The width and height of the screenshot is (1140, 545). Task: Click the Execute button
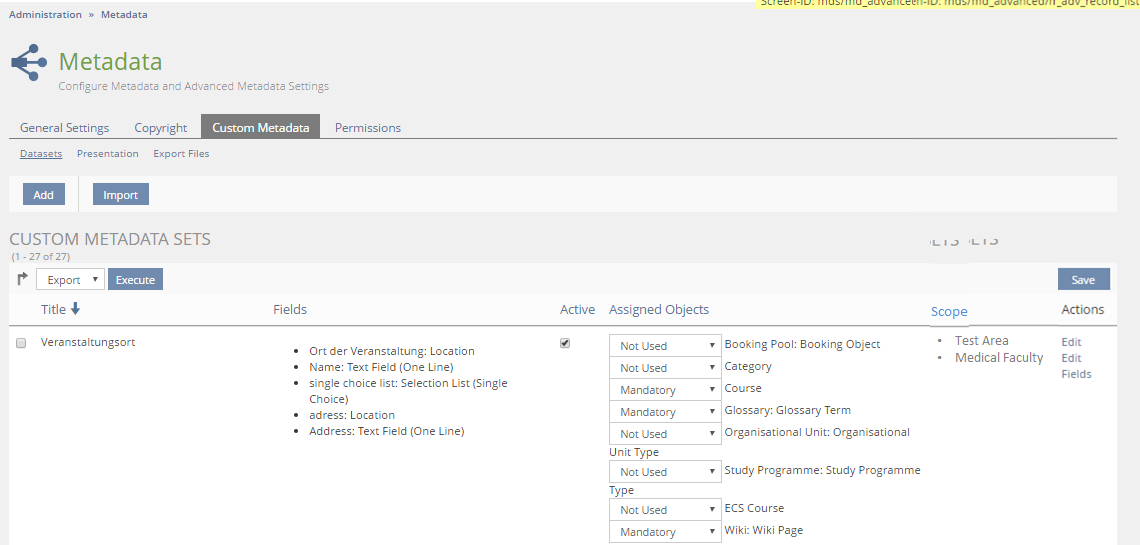click(135, 280)
